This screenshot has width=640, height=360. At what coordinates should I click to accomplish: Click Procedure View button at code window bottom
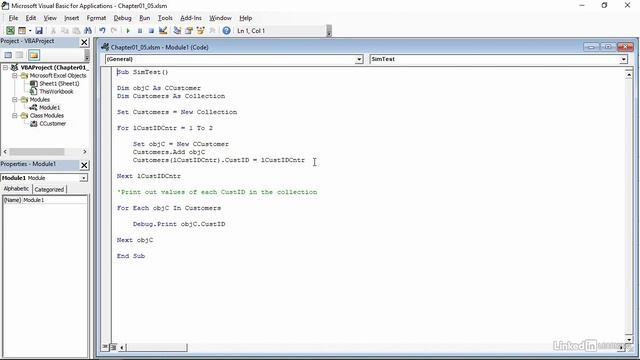[105, 347]
